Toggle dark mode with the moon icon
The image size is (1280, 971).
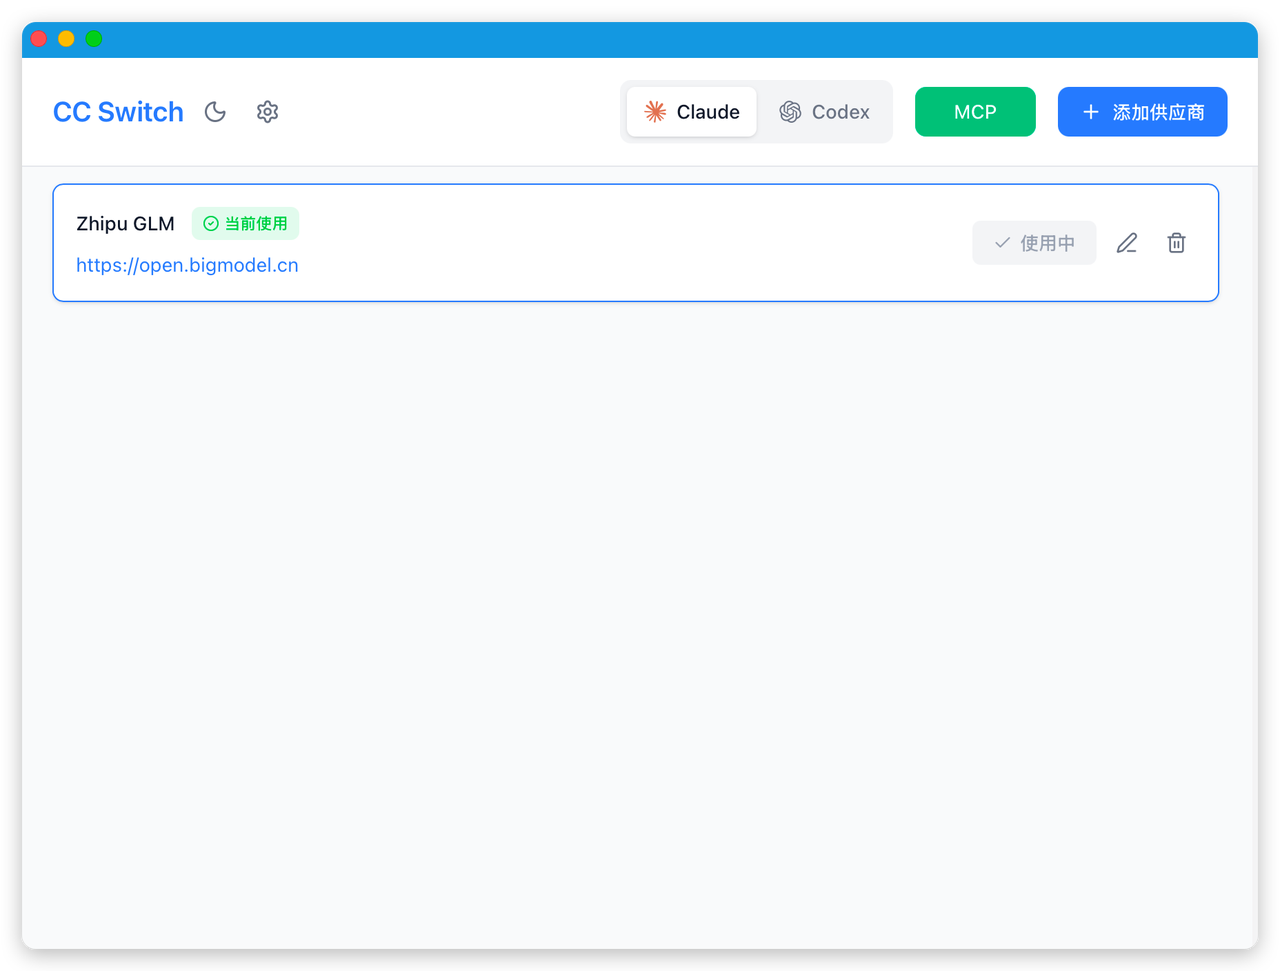tap(215, 112)
